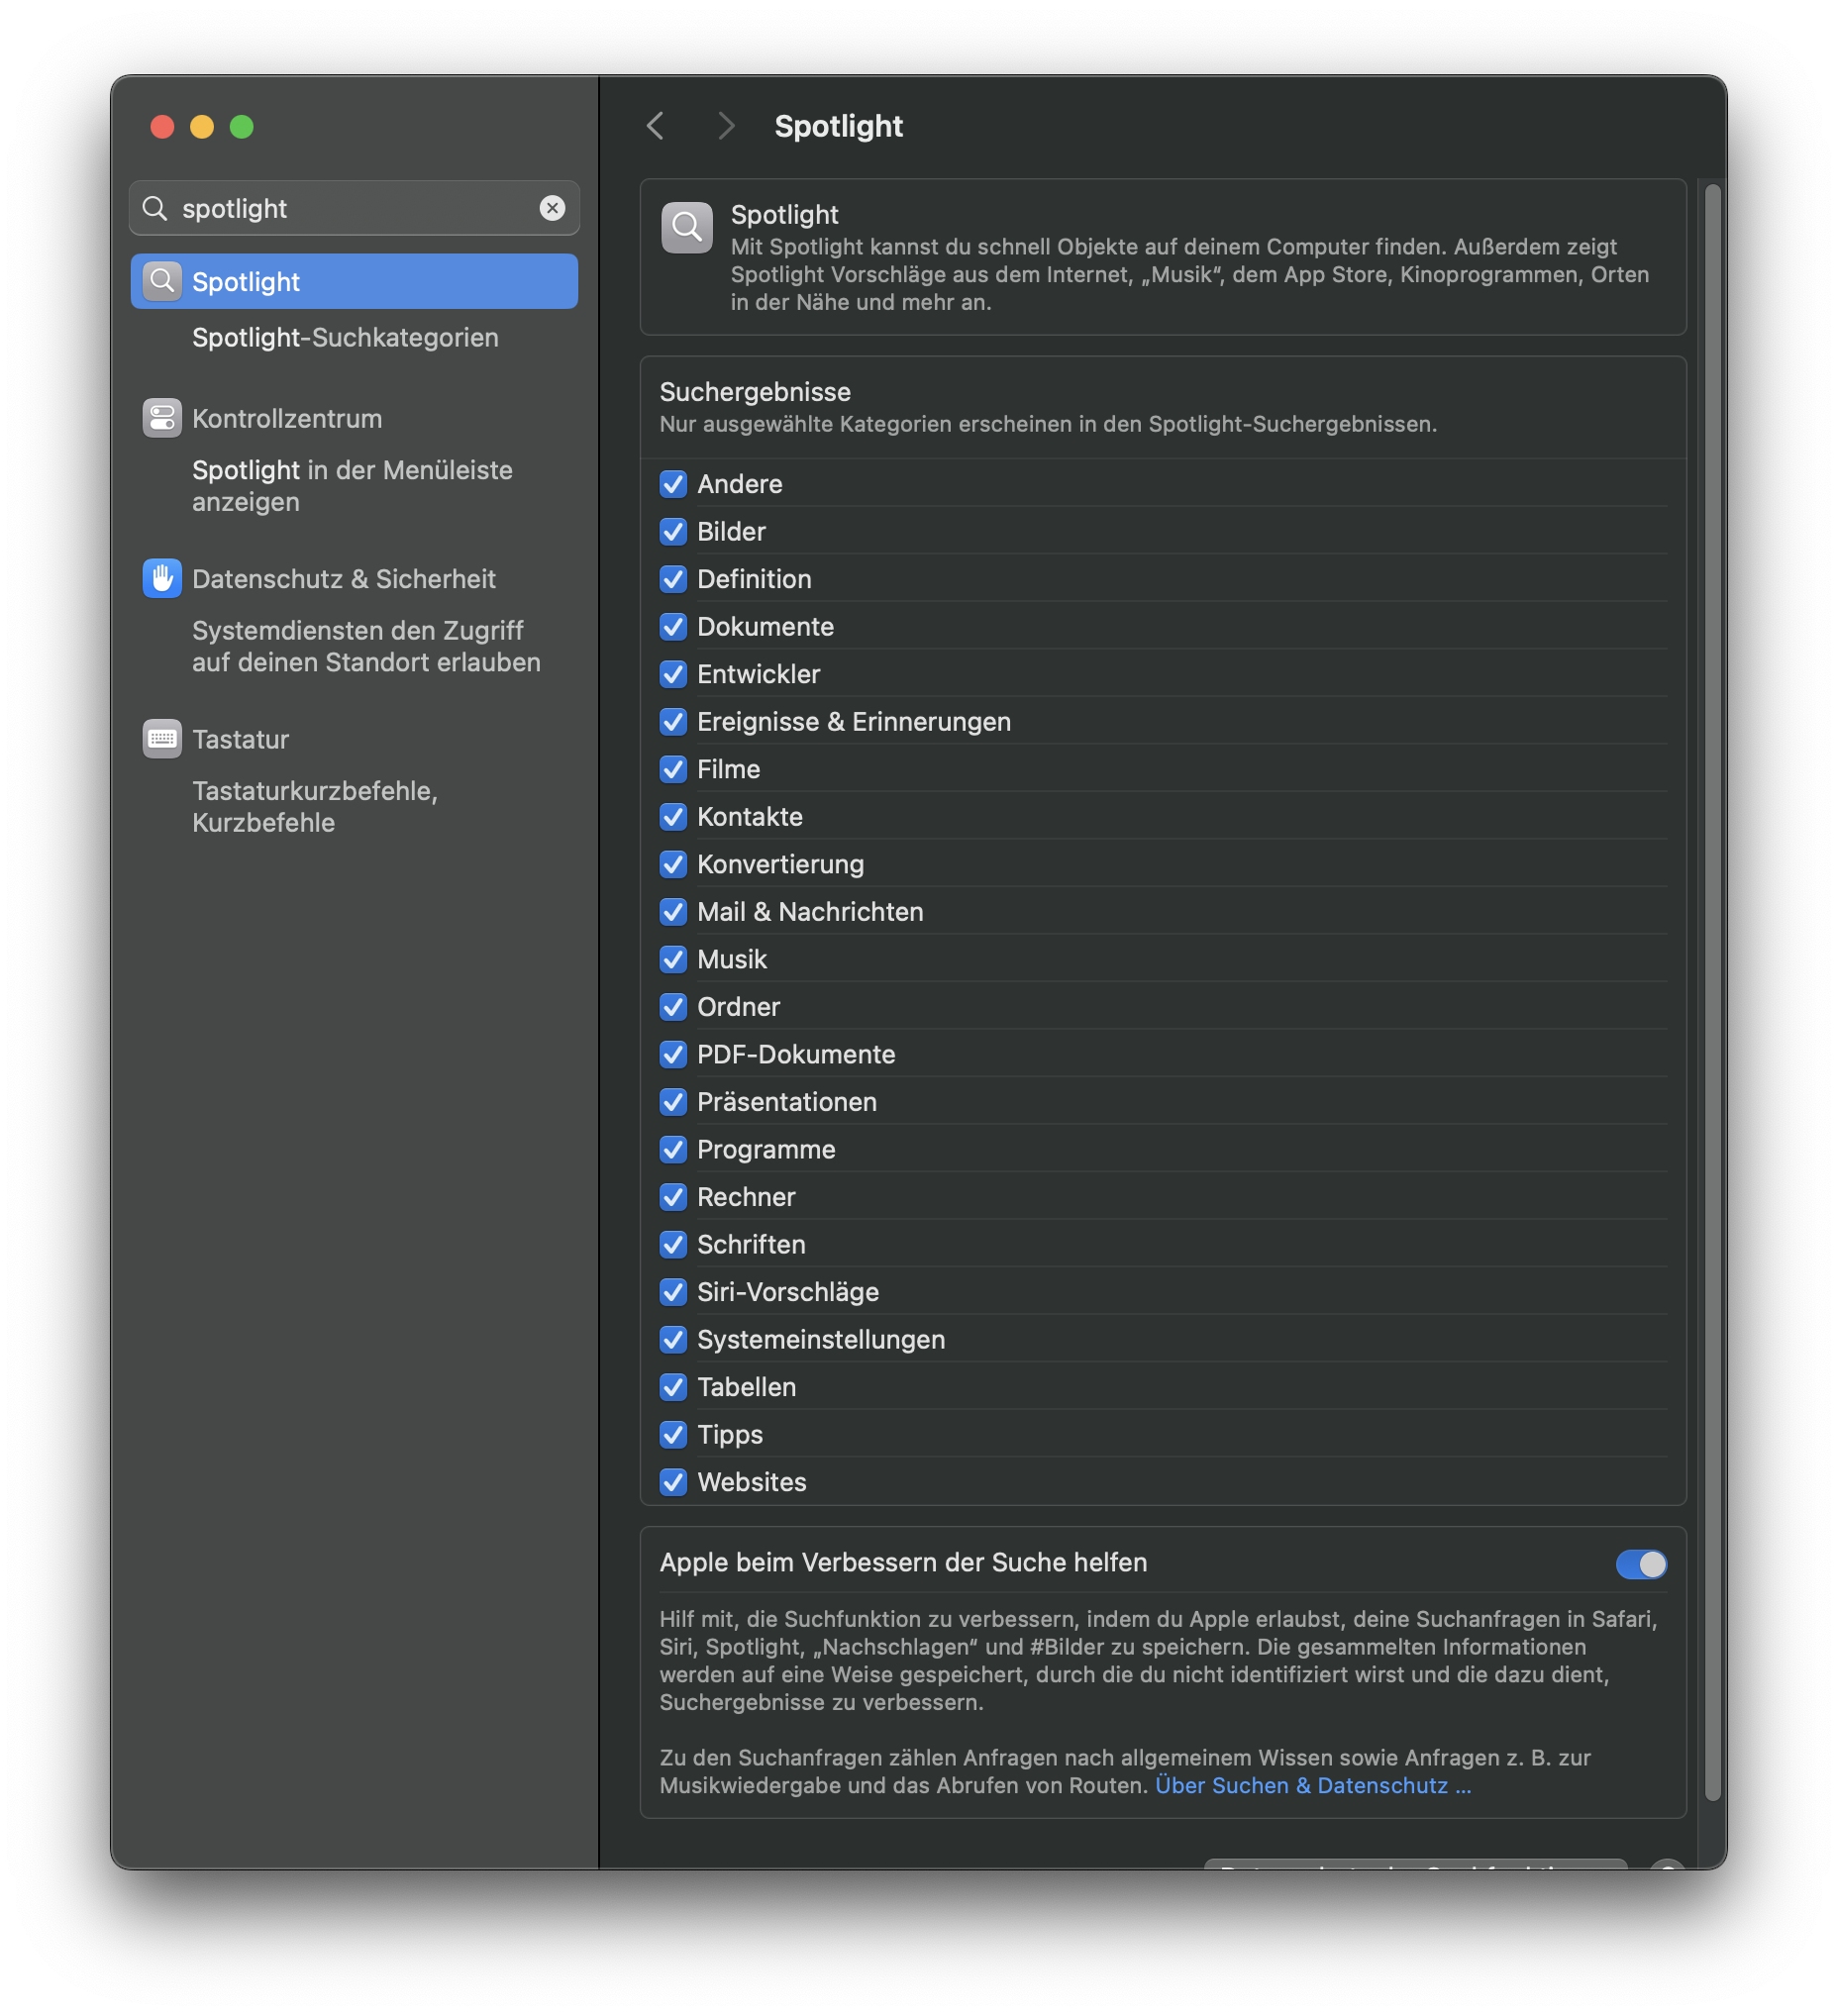Click the Suchergebnisse heading
1838x2016 pixels.
click(755, 392)
